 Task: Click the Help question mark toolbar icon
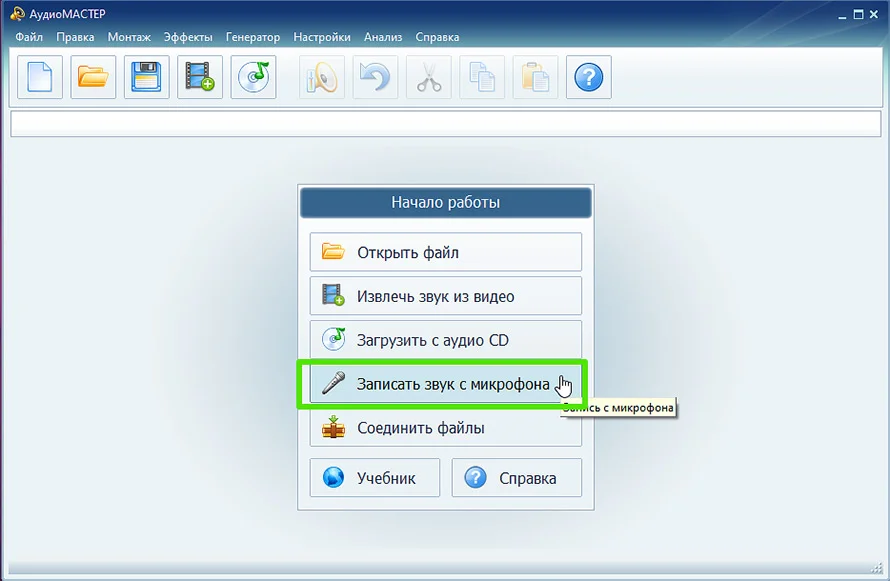coord(589,77)
